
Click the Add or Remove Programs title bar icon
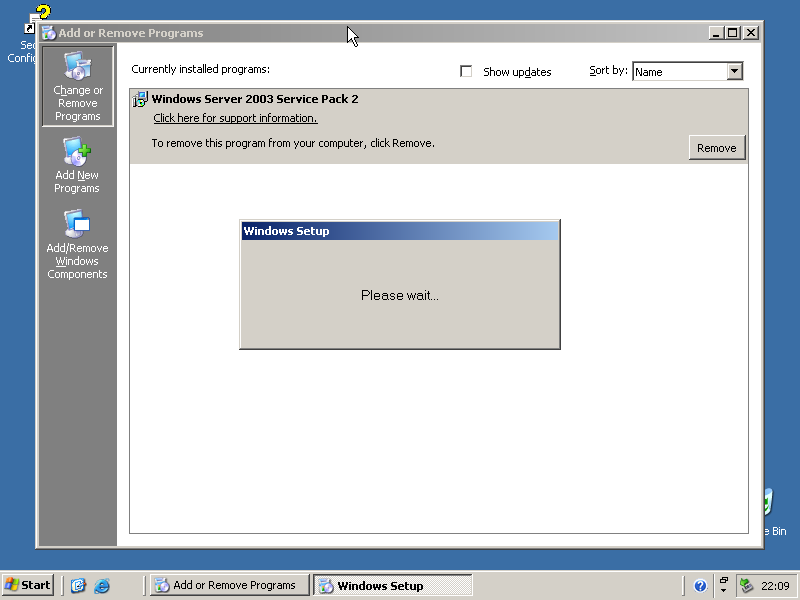pos(48,33)
